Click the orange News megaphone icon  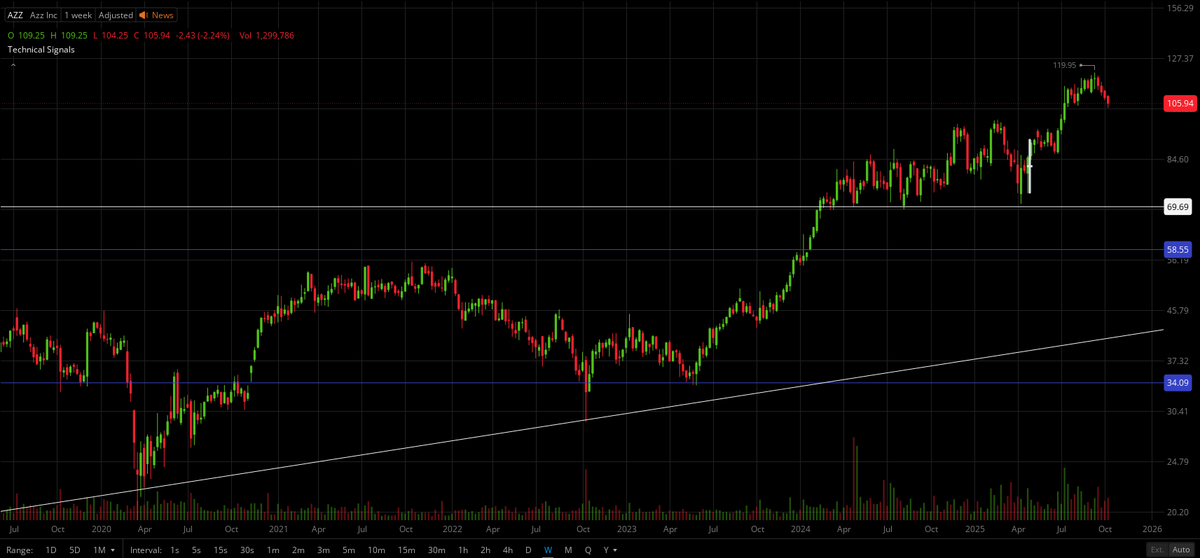[143, 15]
